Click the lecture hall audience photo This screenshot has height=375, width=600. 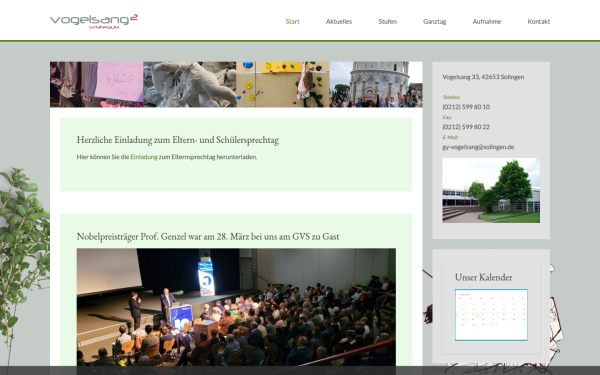pyautogui.click(x=236, y=307)
